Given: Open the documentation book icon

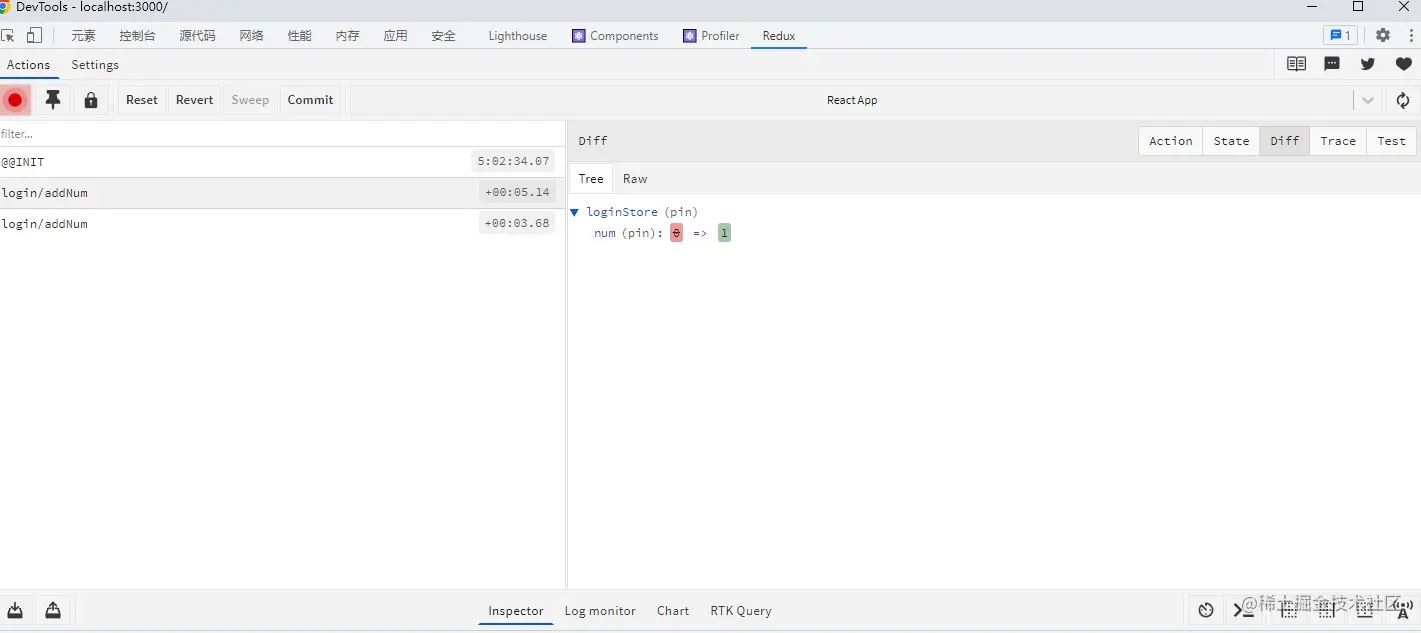Looking at the screenshot, I should tap(1296, 64).
